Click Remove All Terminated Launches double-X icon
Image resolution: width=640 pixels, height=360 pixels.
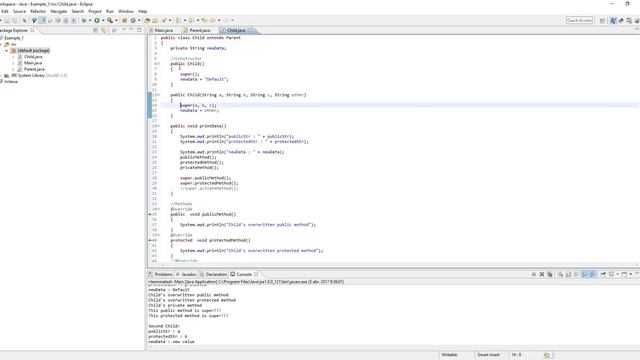point(550,274)
